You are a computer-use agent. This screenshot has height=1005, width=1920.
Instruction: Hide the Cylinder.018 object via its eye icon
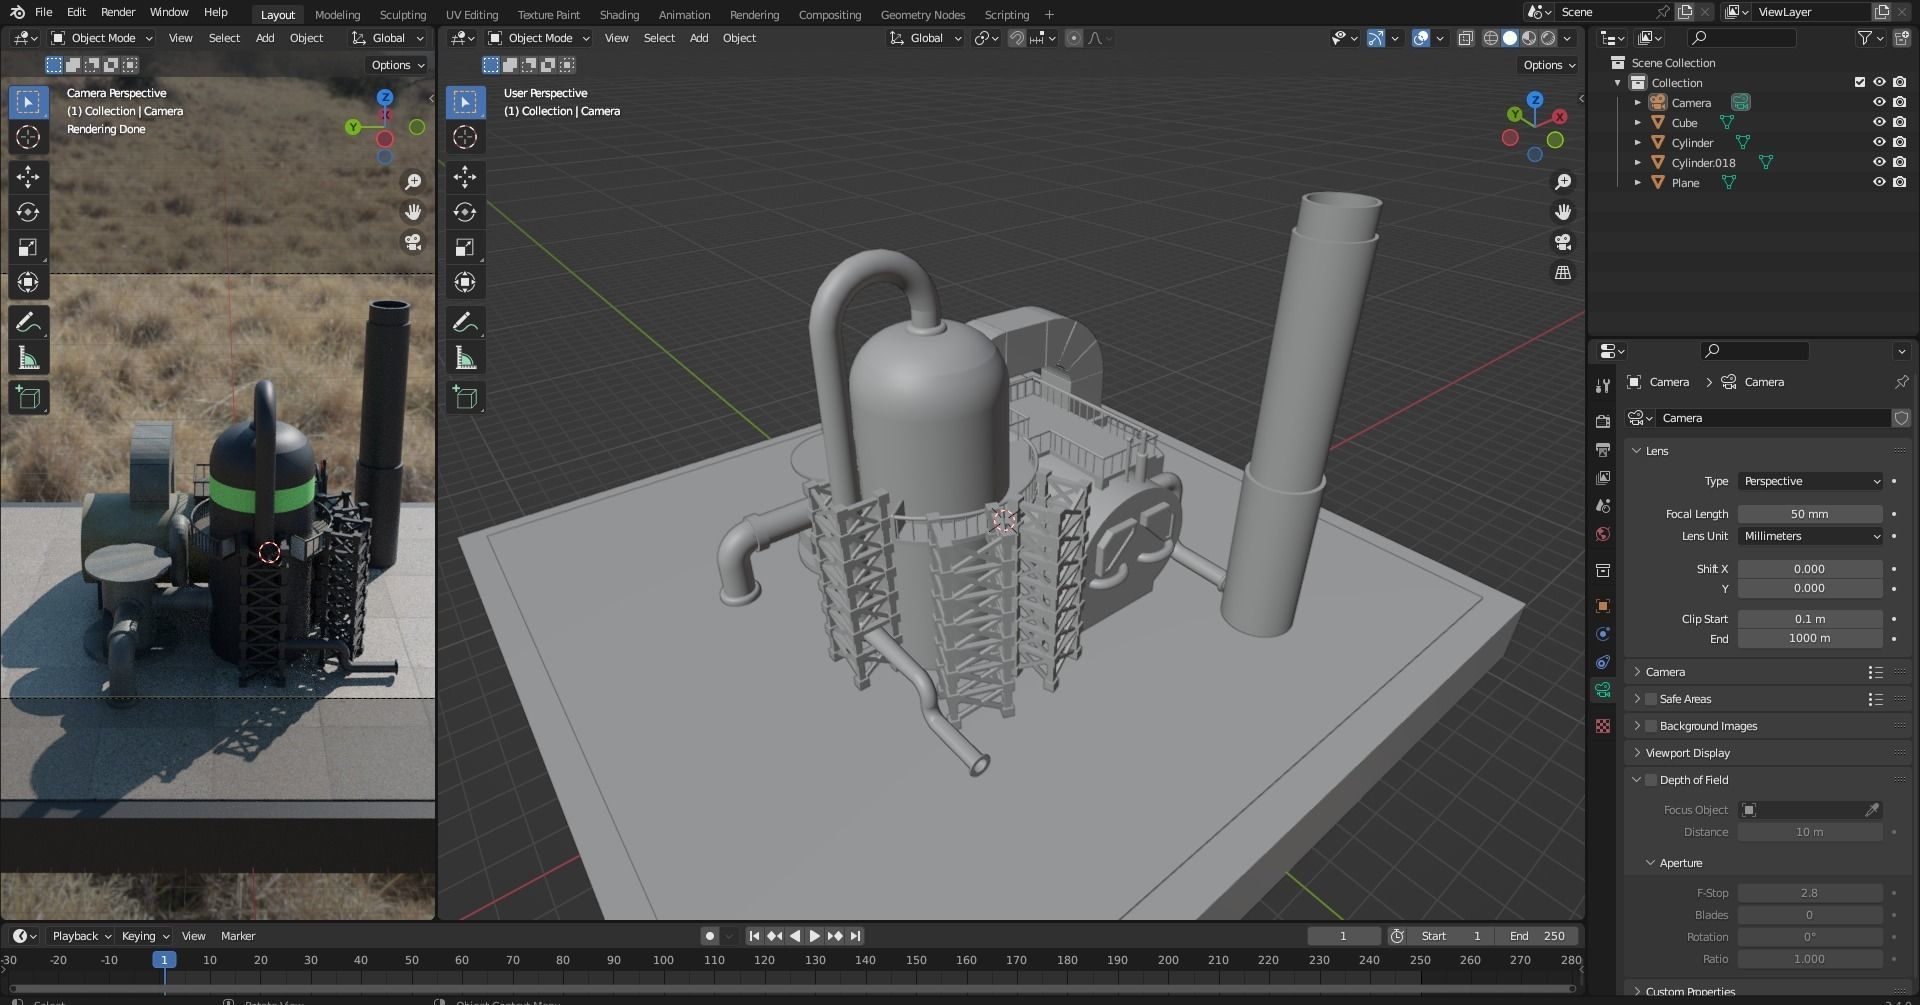[1879, 162]
